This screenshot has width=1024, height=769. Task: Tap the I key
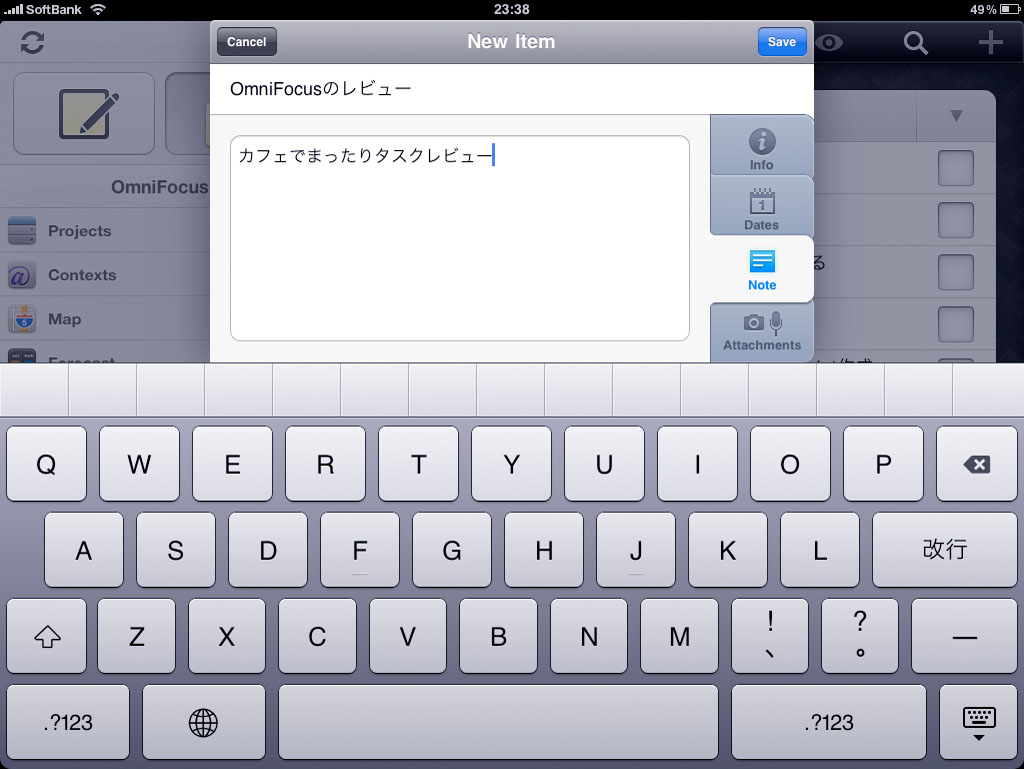[x=697, y=464]
